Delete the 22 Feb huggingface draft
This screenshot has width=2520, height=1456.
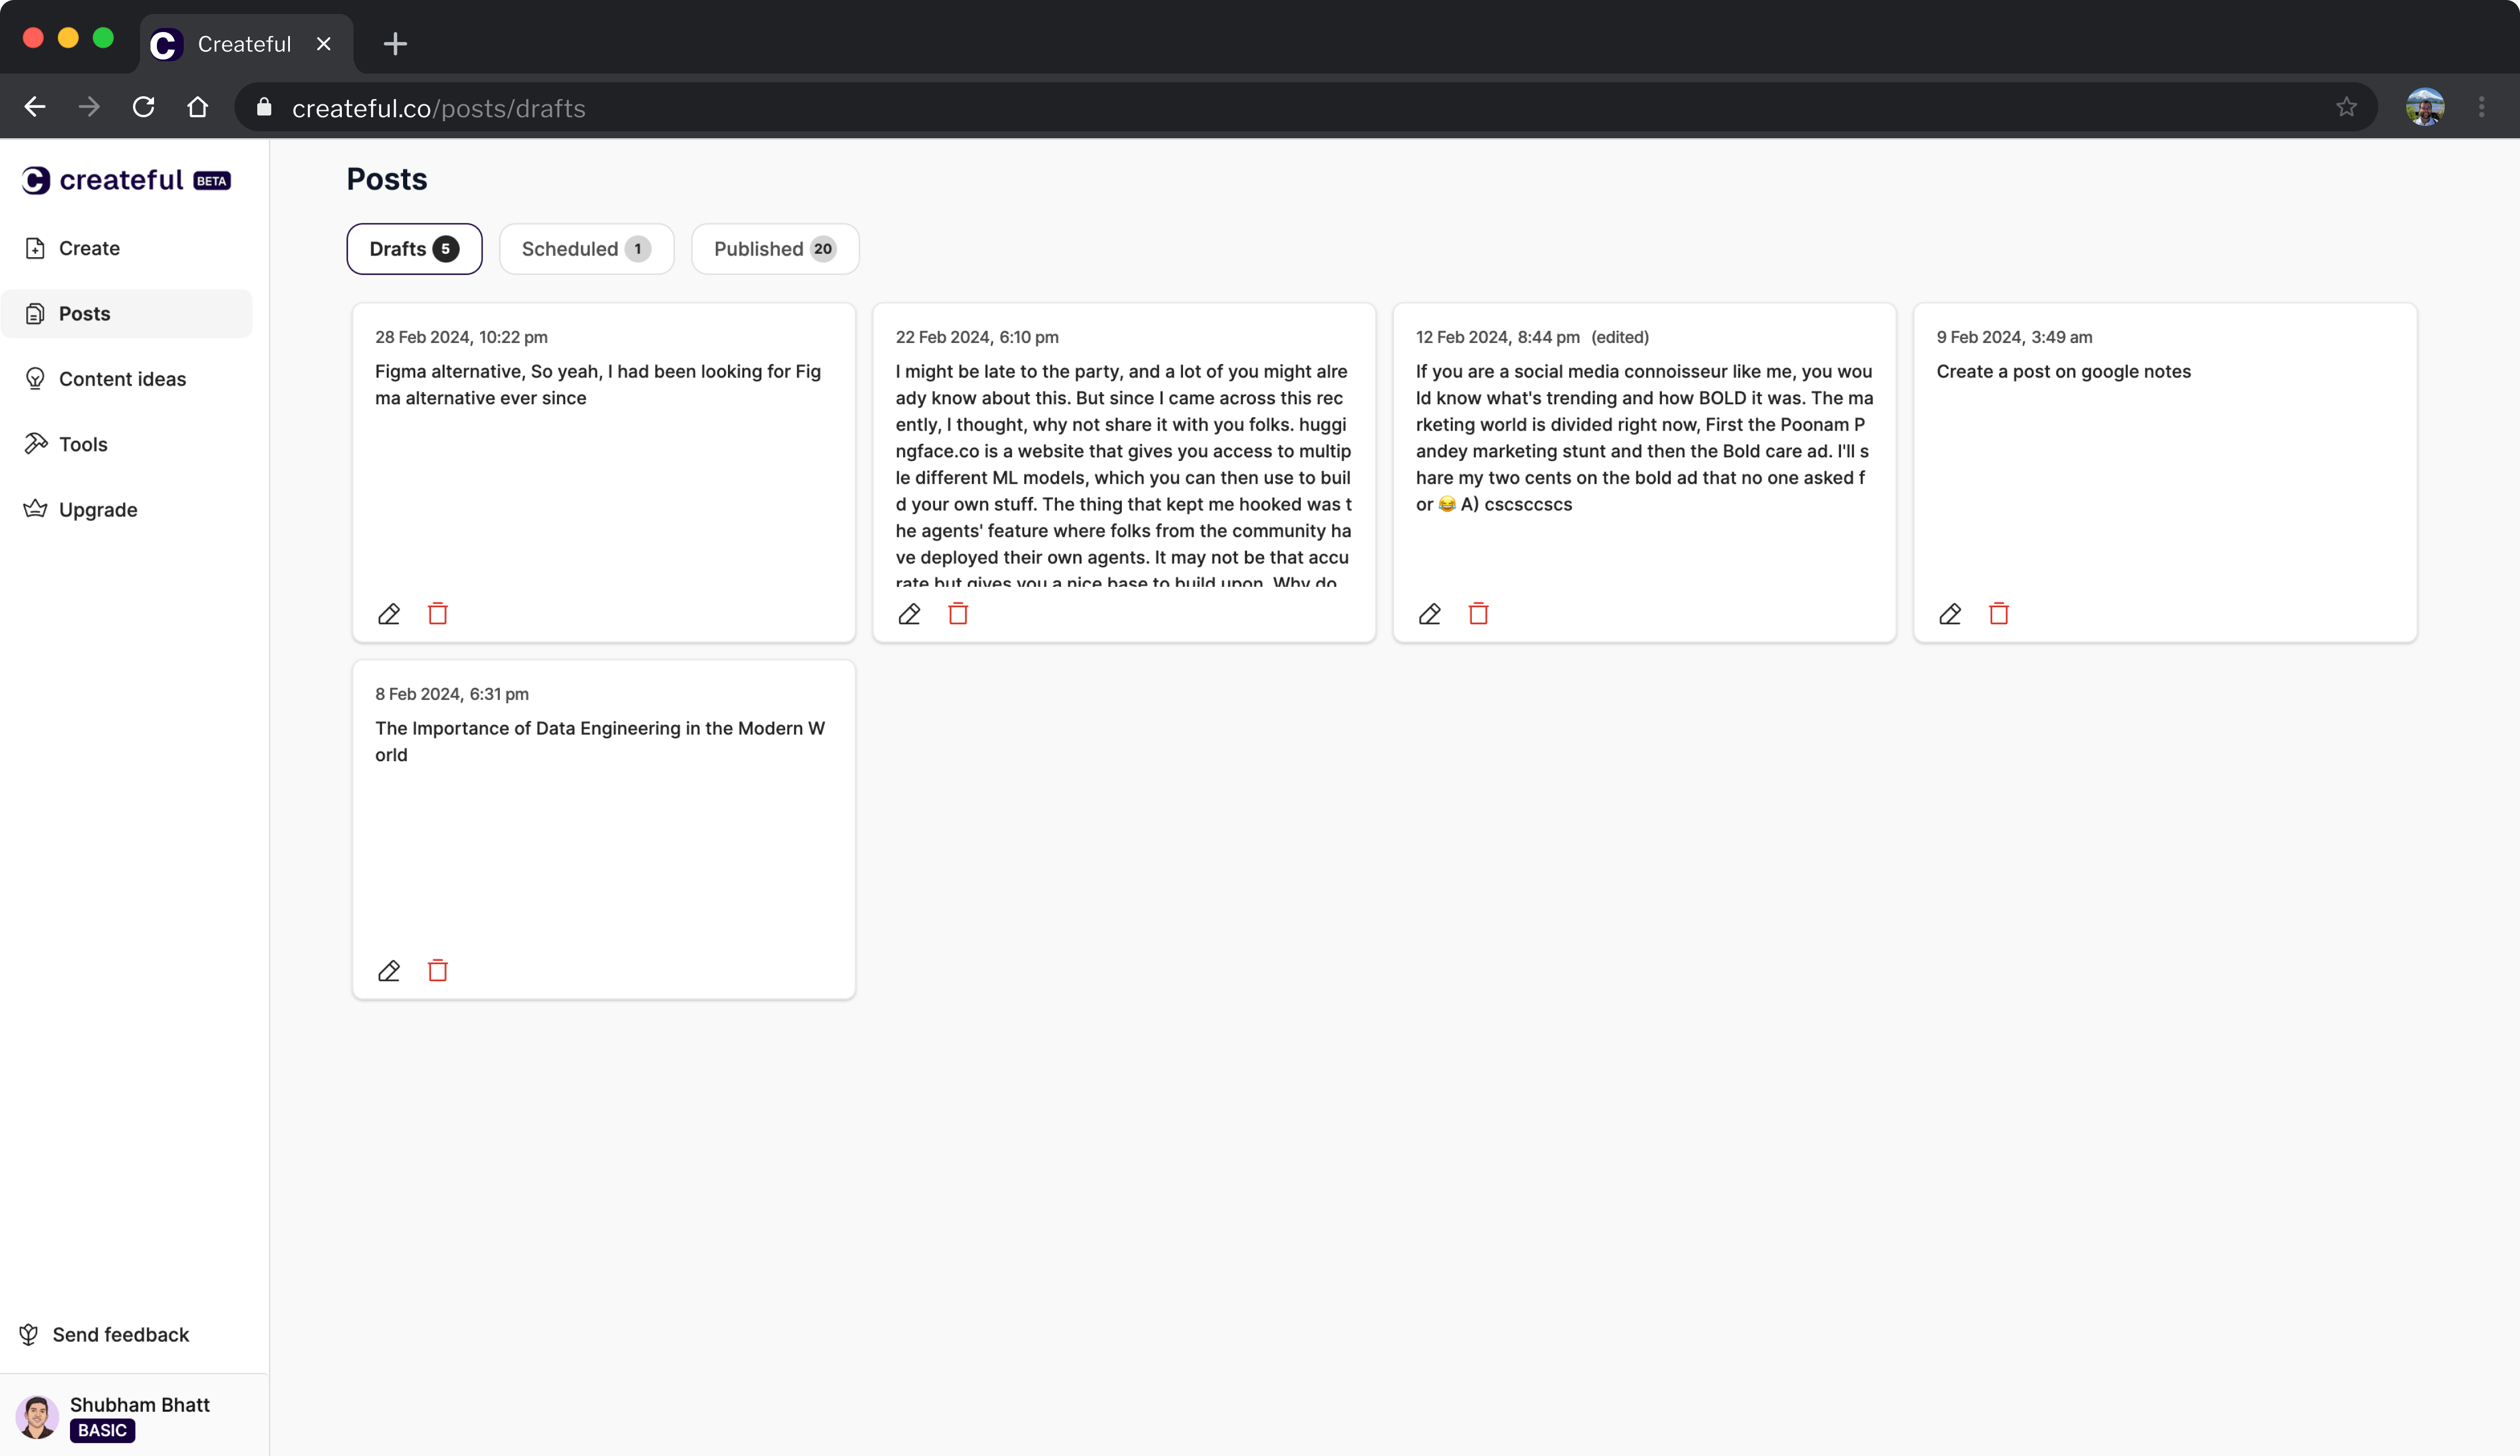(x=958, y=614)
